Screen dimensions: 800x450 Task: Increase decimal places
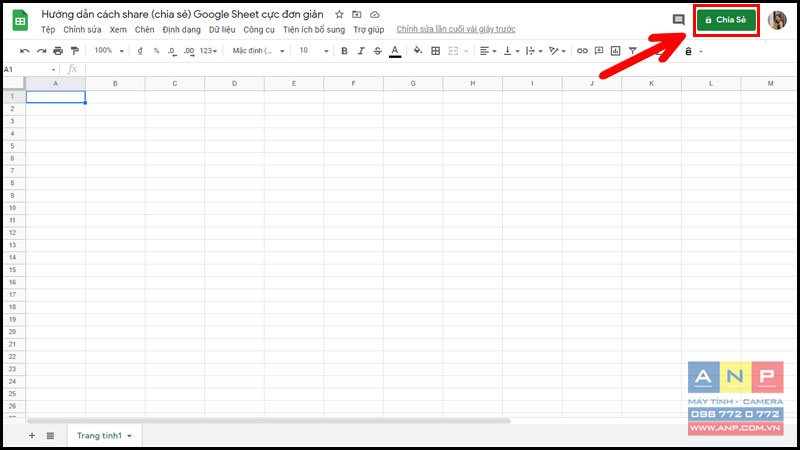pyautogui.click(x=189, y=51)
